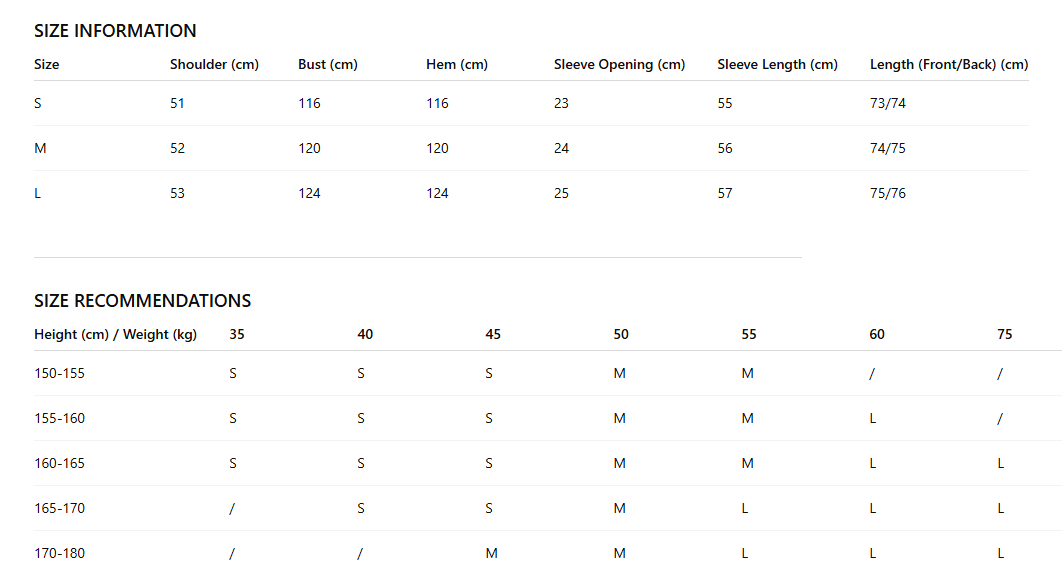Click shoulder value 53 for size L
The image size is (1062, 585).
[x=177, y=193]
